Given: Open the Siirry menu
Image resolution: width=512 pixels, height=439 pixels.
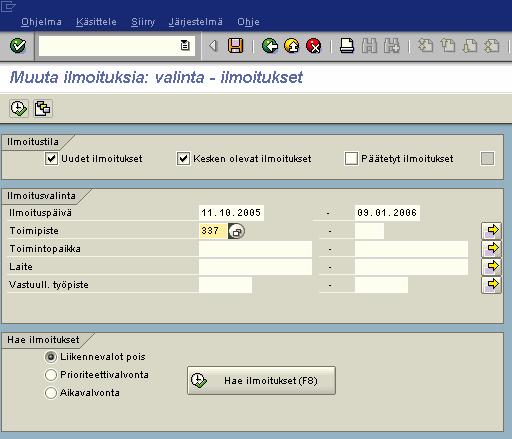Looking at the screenshot, I should (143, 22).
